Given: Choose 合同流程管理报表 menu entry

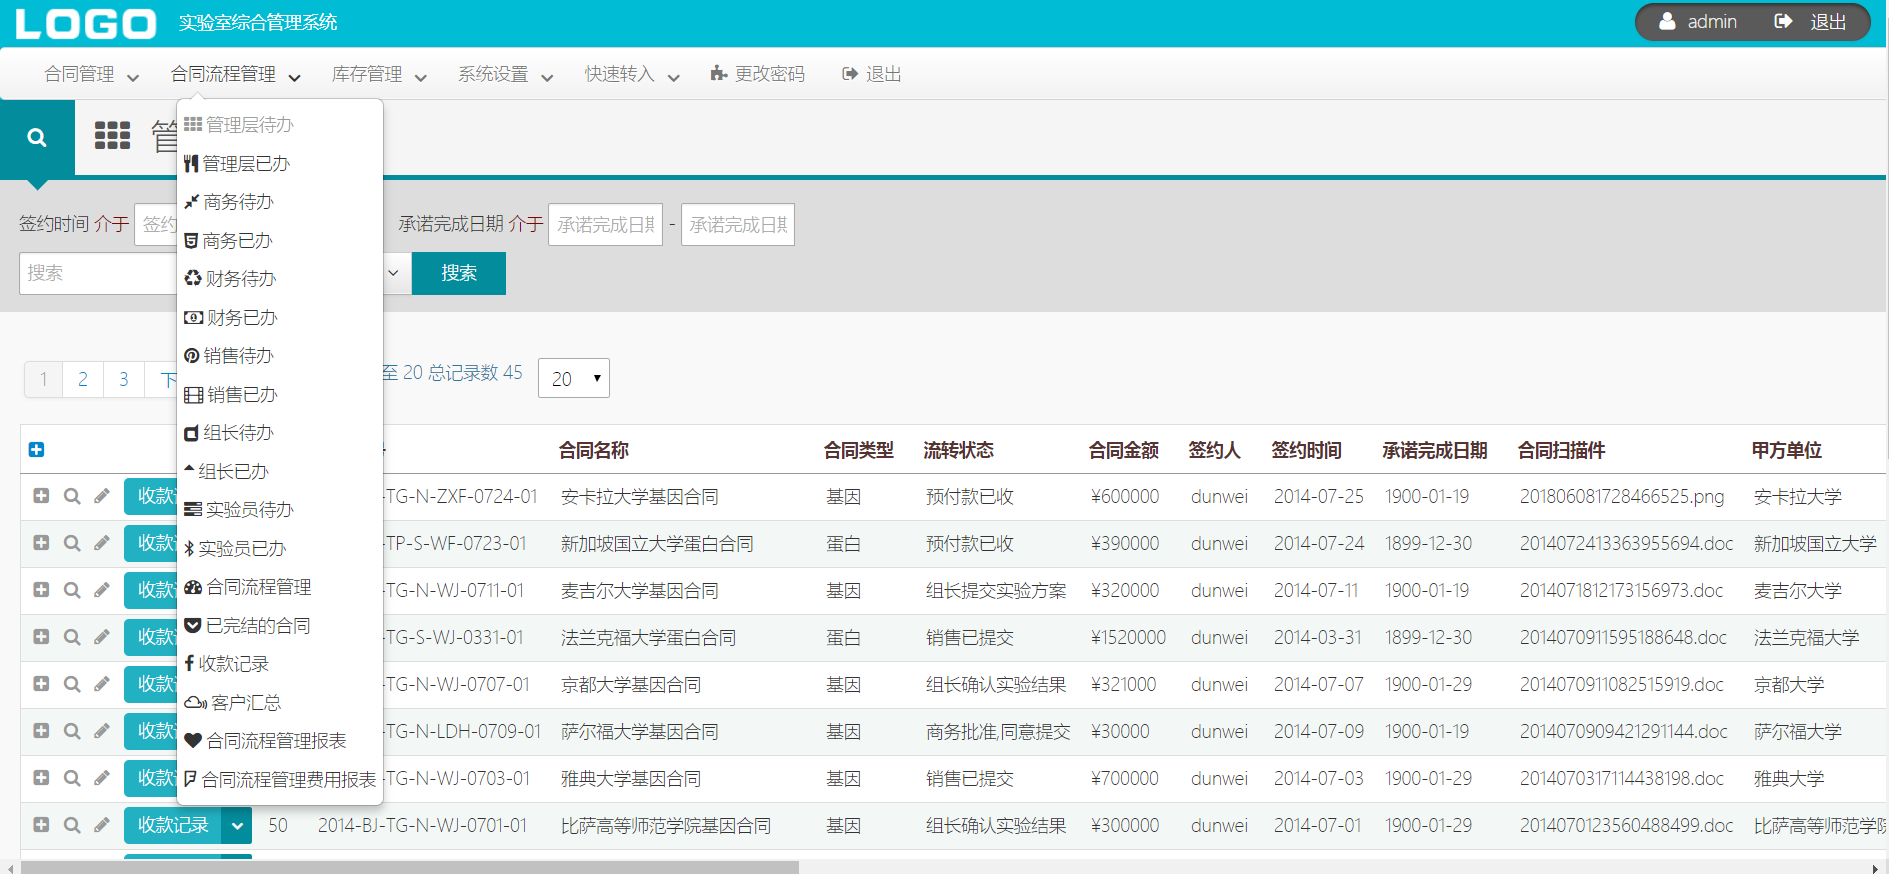Looking at the screenshot, I should click(x=276, y=741).
